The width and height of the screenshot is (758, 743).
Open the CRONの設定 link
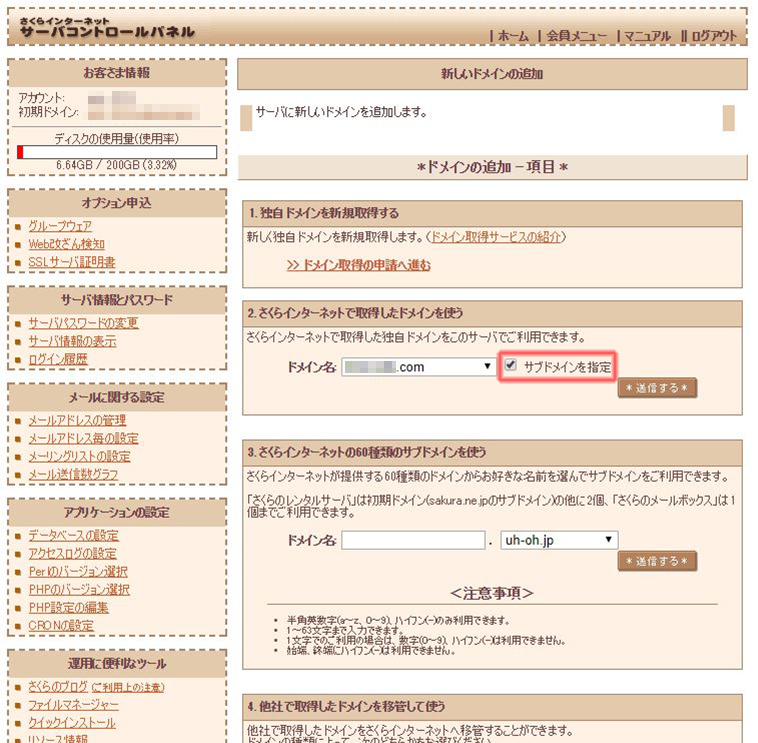coord(61,626)
